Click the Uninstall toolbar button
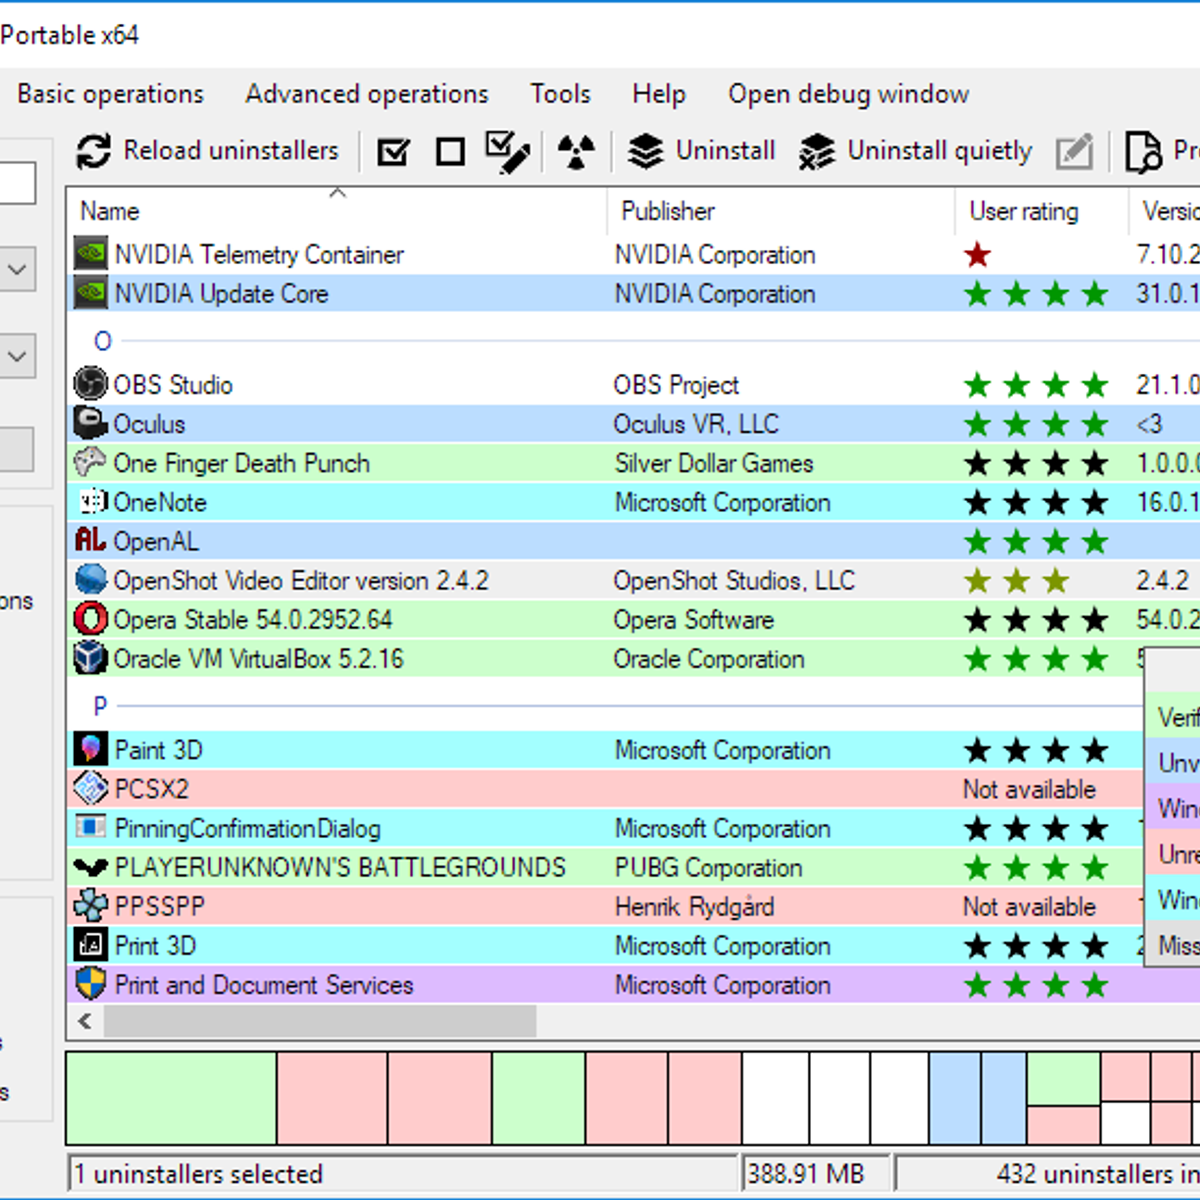1200x1200 pixels. tap(701, 151)
